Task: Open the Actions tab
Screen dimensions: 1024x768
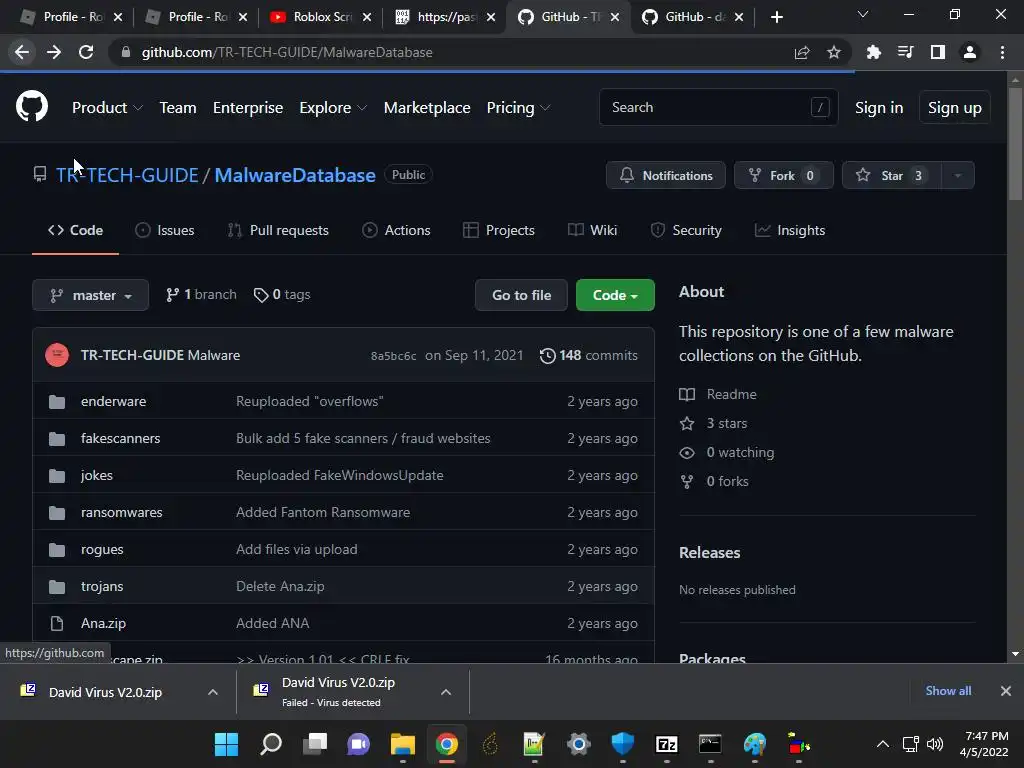Action: 396,231
